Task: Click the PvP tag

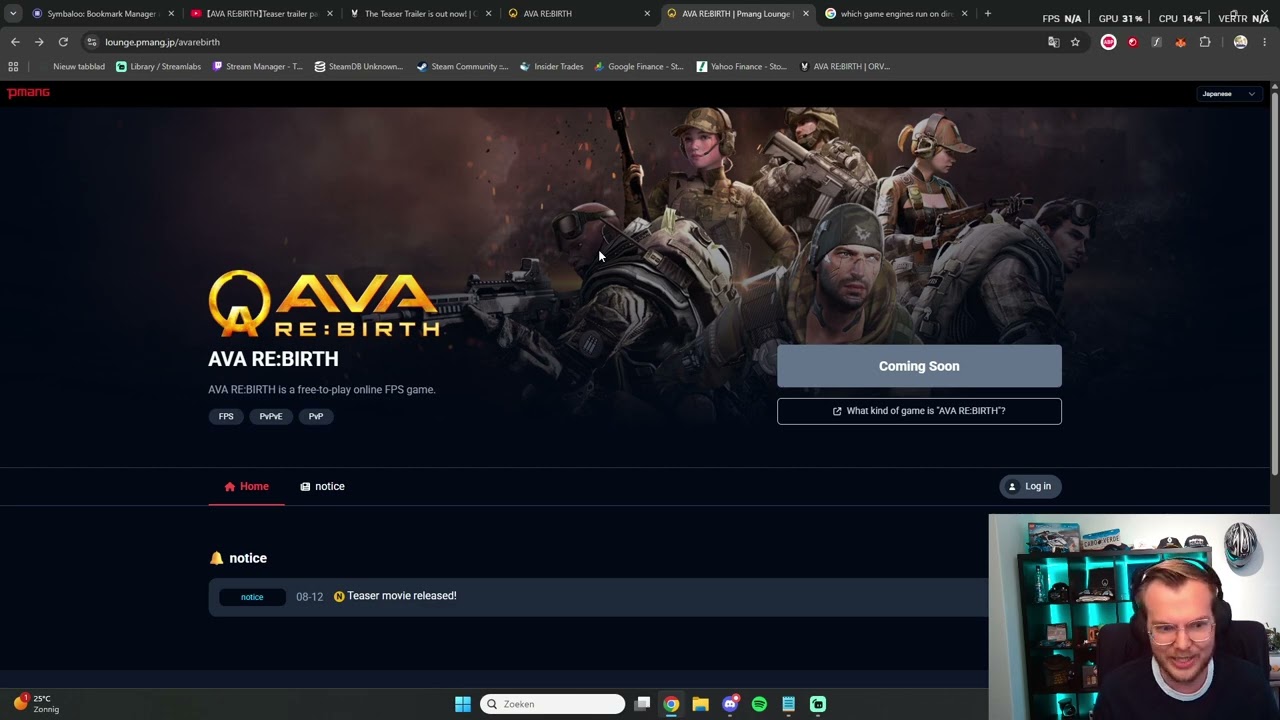Action: pos(316,417)
